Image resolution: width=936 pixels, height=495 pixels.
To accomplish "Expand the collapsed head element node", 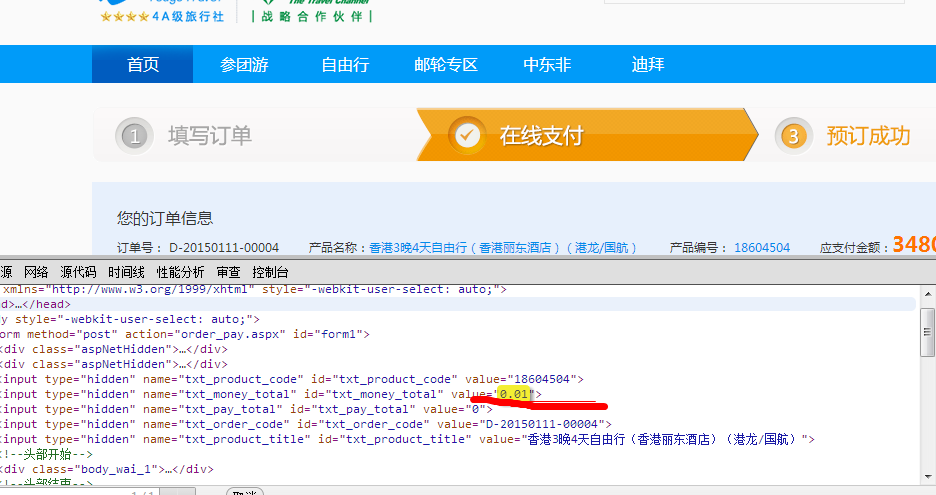I will click(35, 304).
